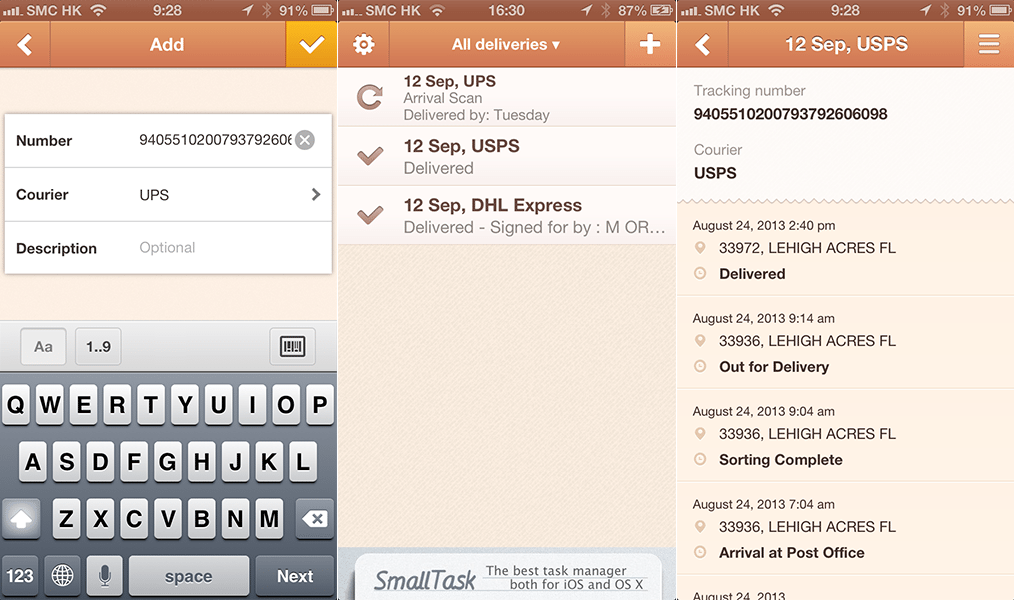The image size is (1014, 600).
Task: Tap USPS delivered checkmark icon
Action: point(370,156)
